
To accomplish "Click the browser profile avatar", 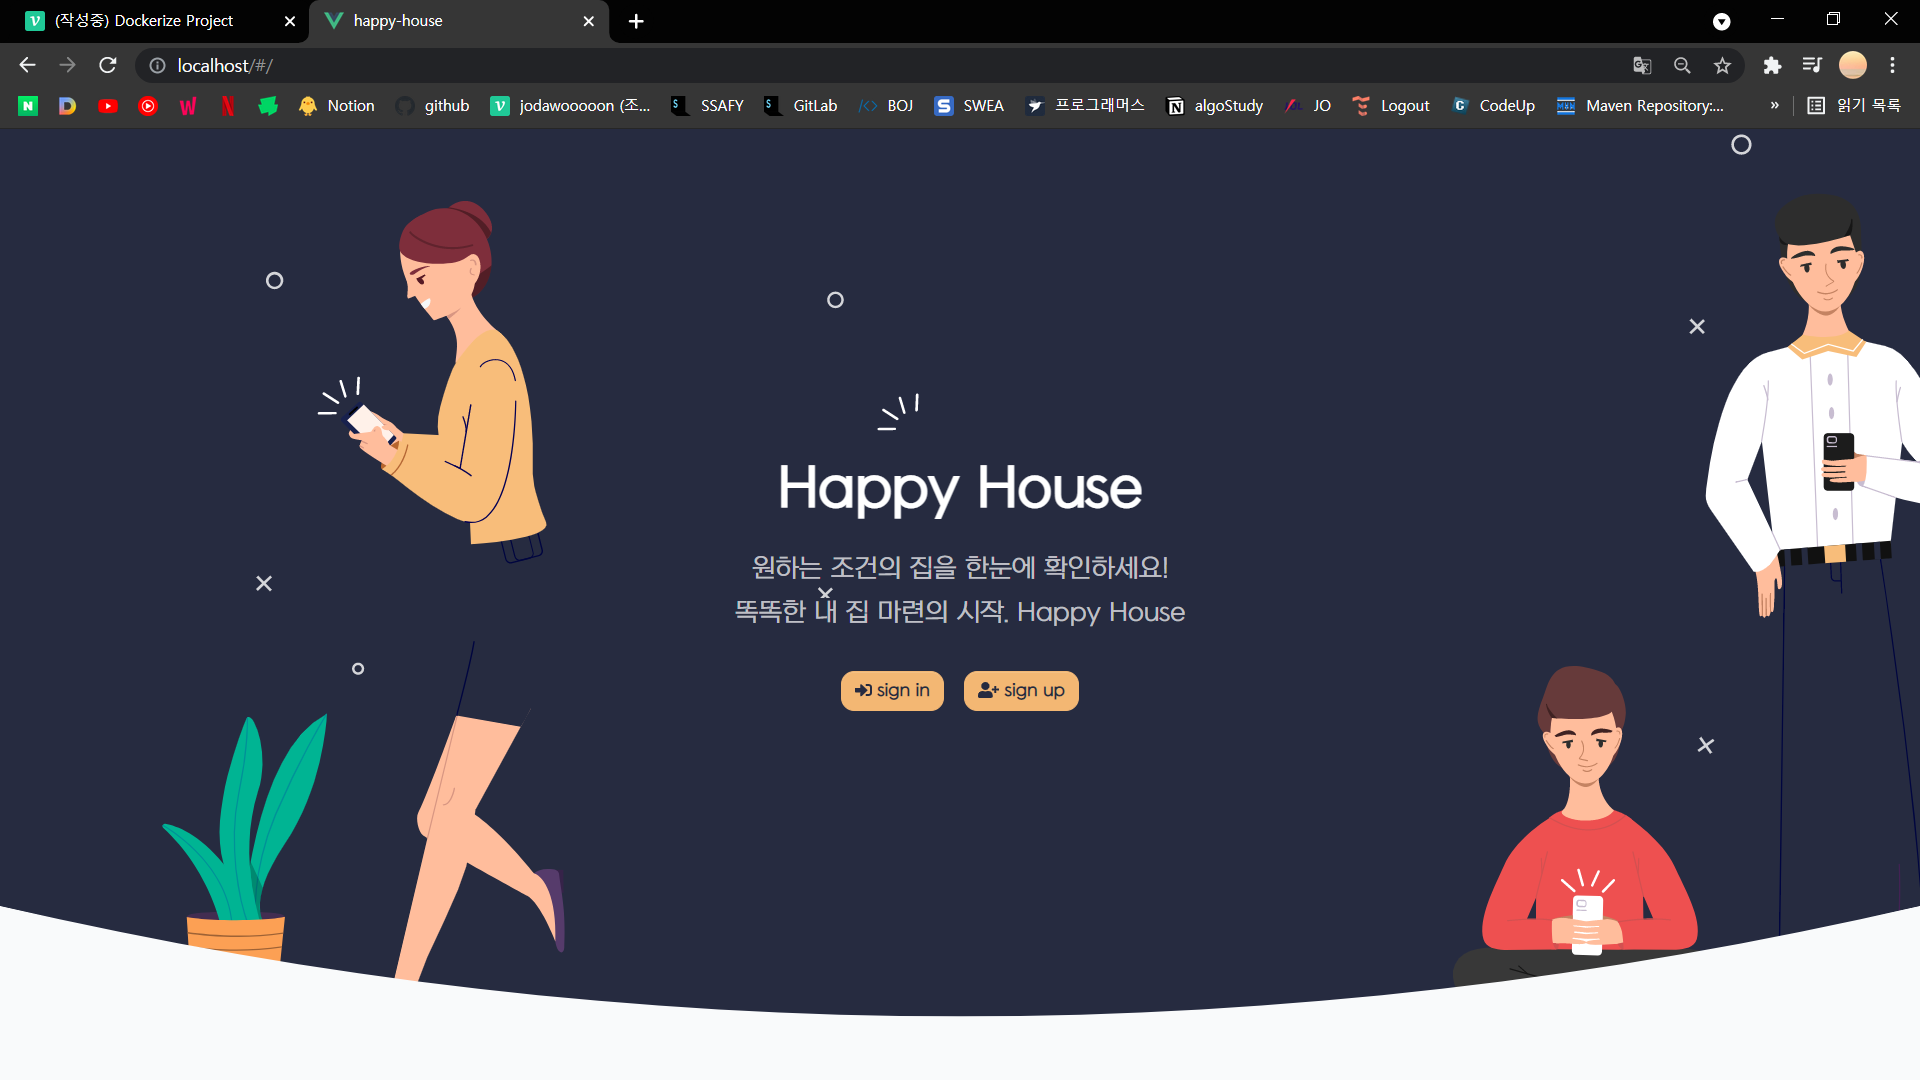I will click(x=1853, y=65).
